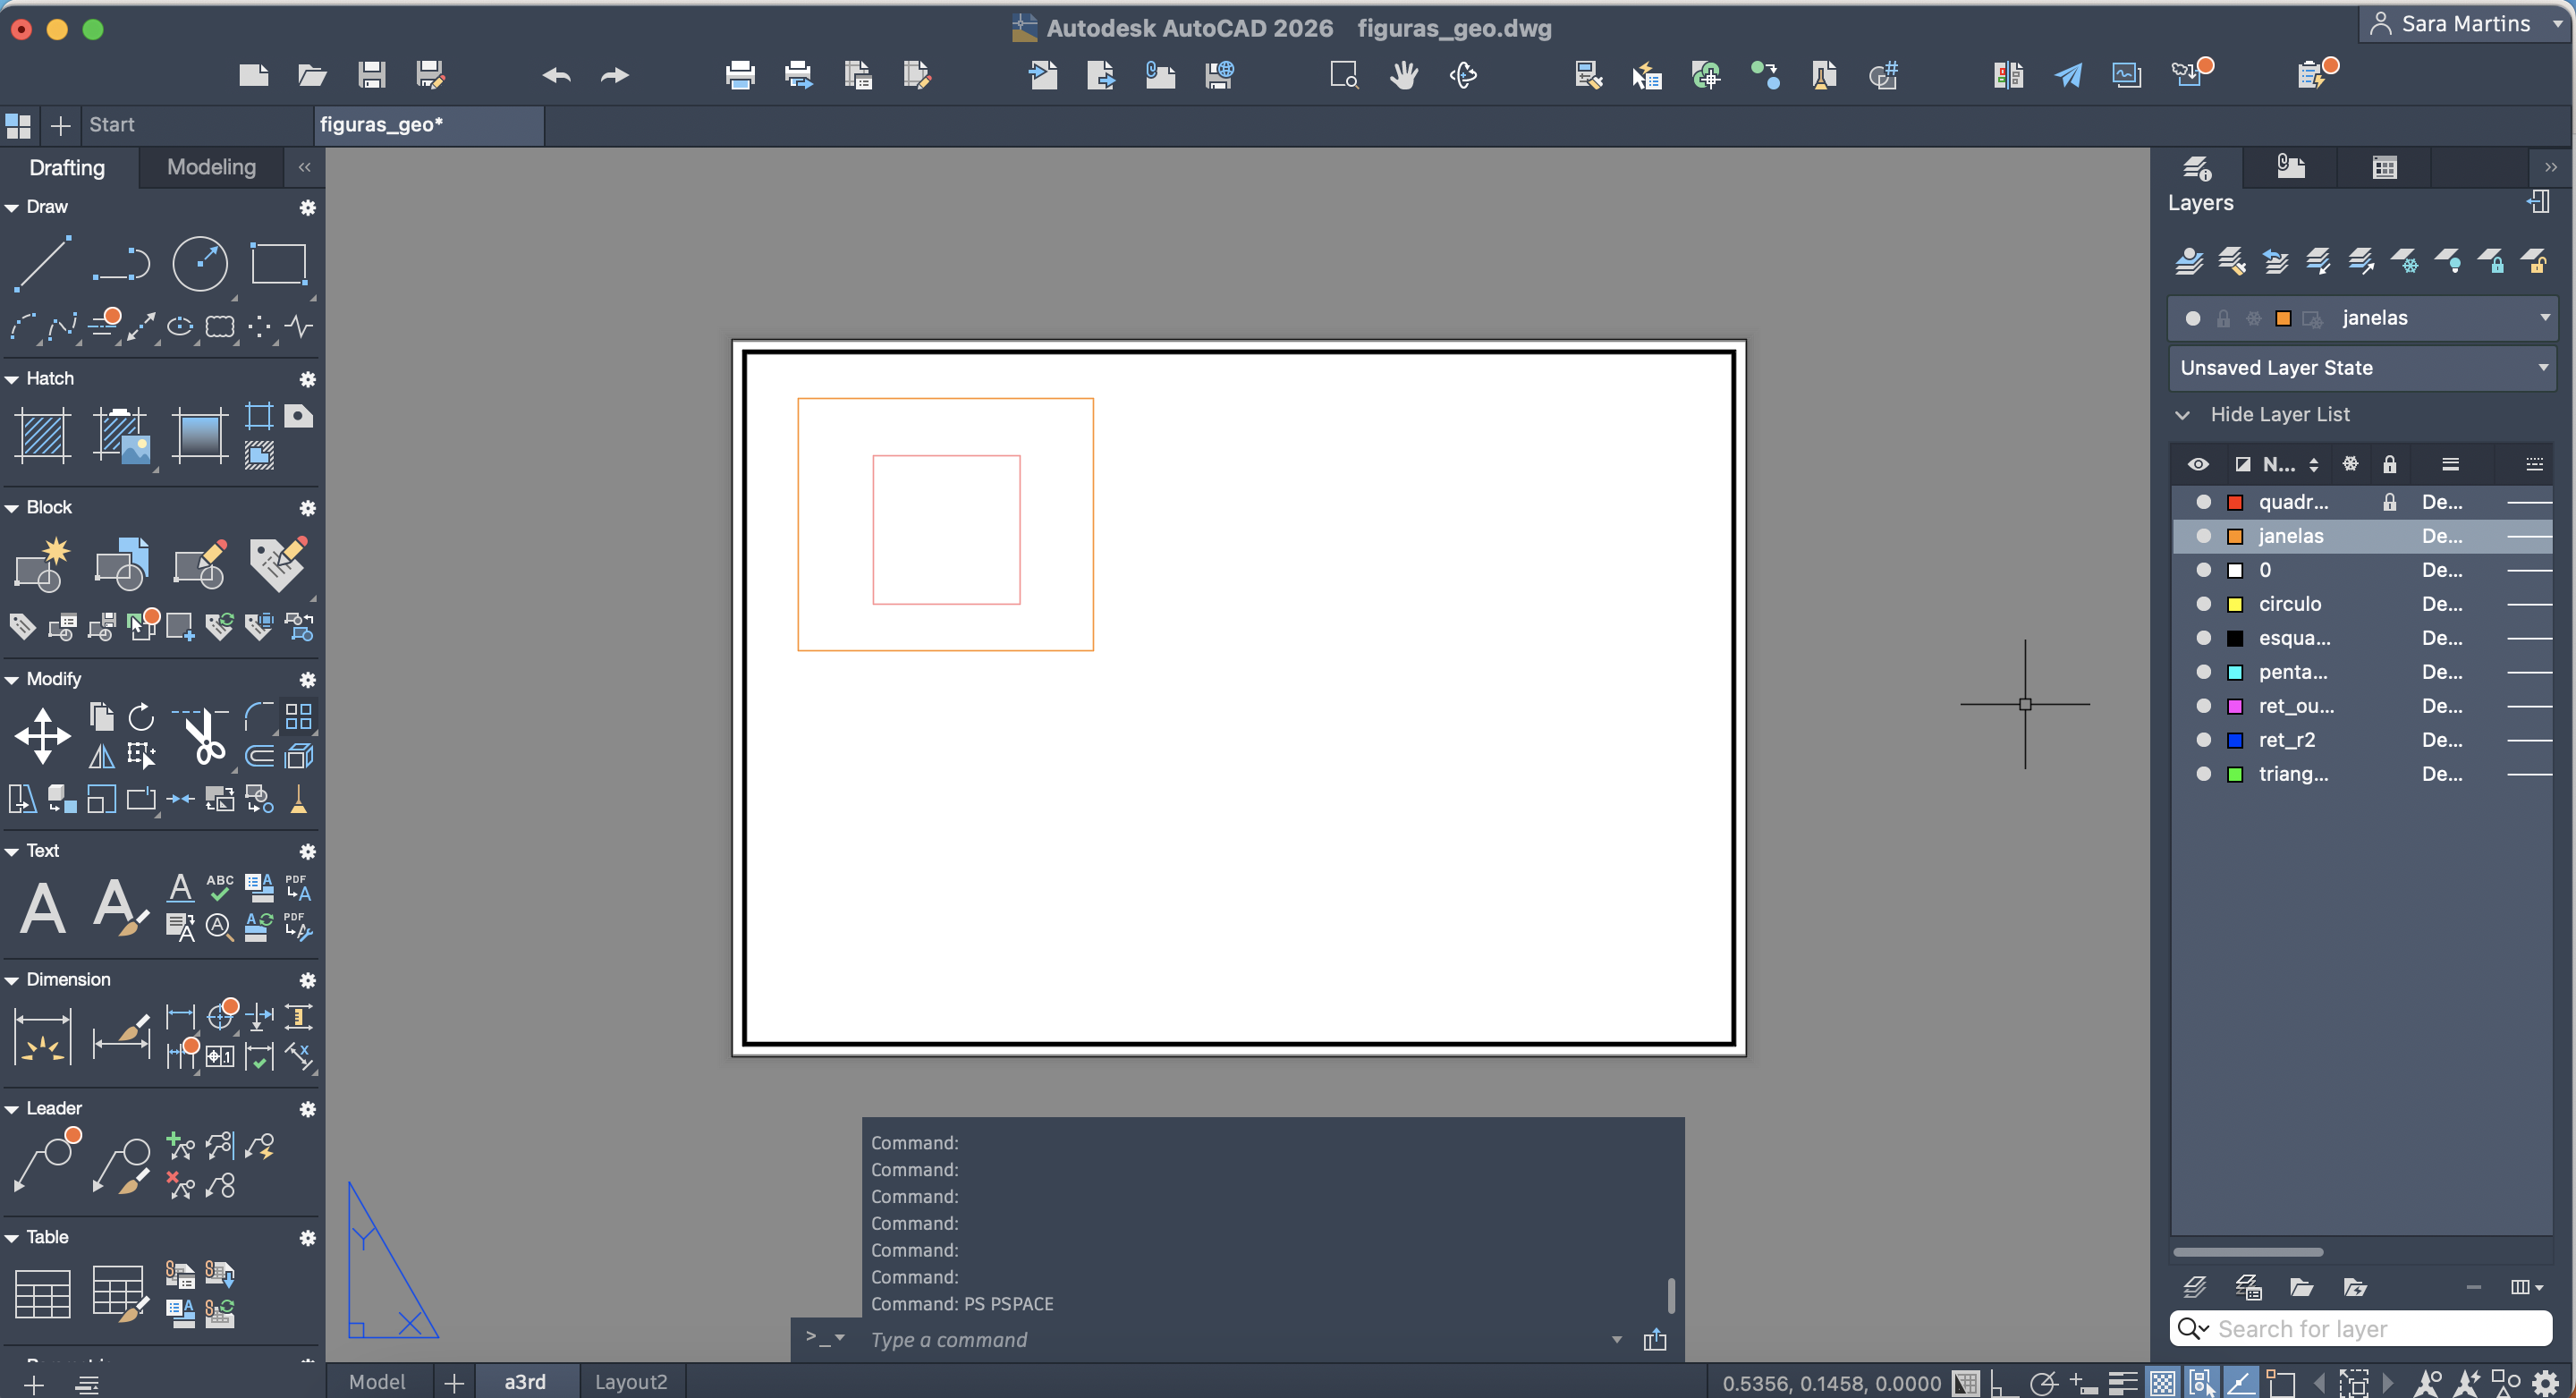Open the current layer janelas dropdown
The height and width of the screenshot is (1398, 2576).
(x=2544, y=318)
